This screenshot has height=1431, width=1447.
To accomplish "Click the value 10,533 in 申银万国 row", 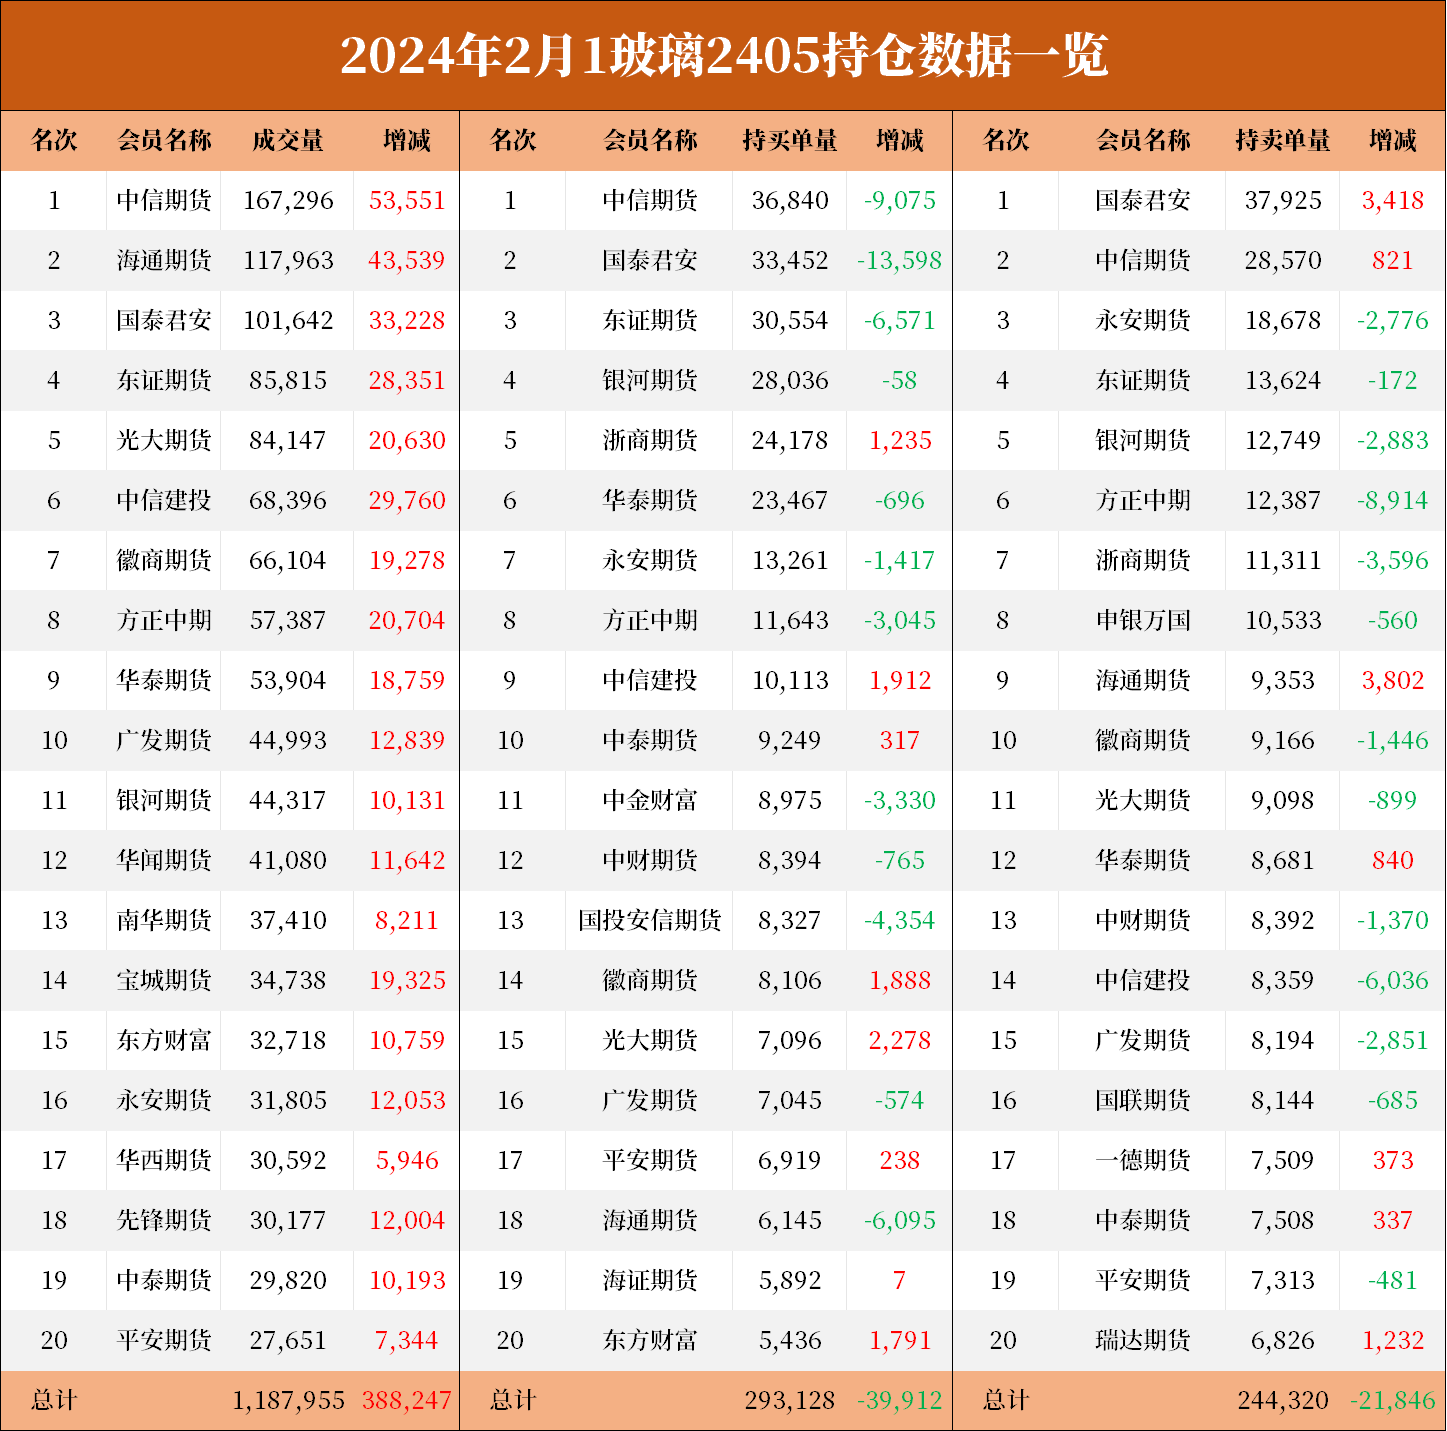I will 1283,620.
